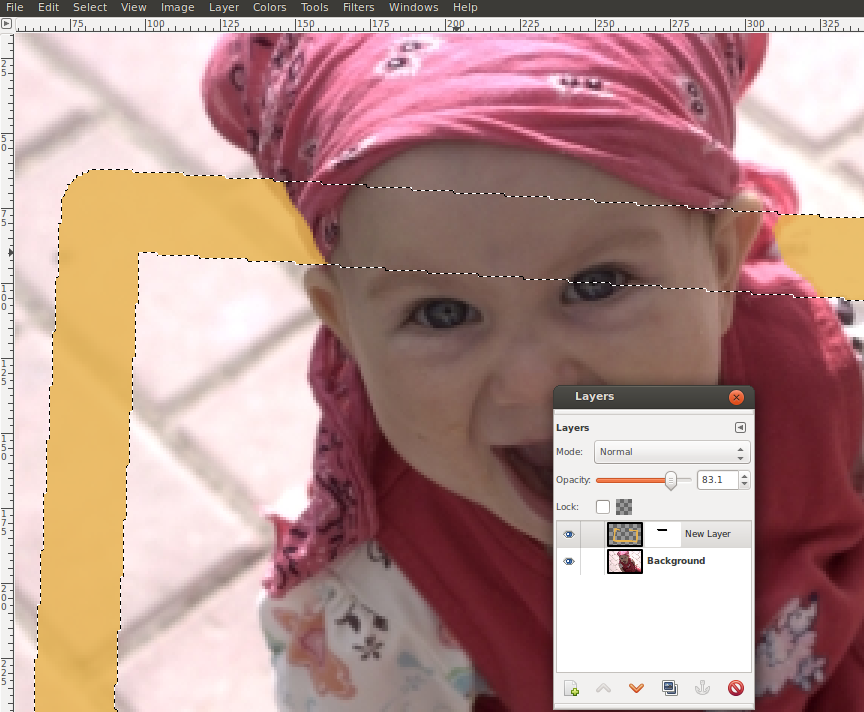Screen dimensions: 864x712
Task: Open the Filters menu
Action: click(x=358, y=7)
